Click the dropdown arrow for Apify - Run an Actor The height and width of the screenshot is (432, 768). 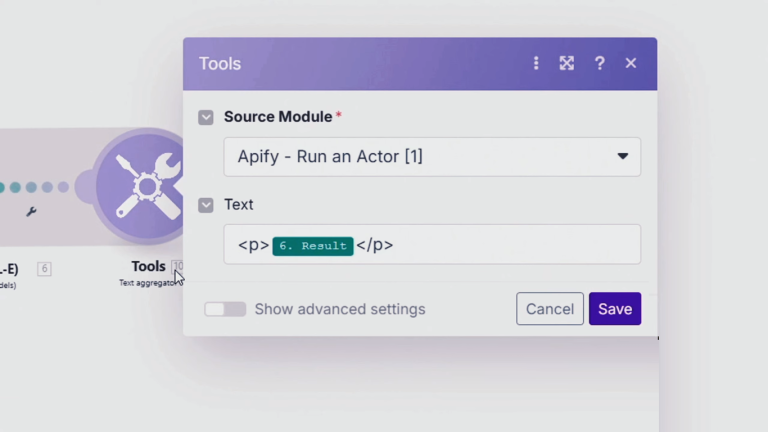[x=622, y=157]
